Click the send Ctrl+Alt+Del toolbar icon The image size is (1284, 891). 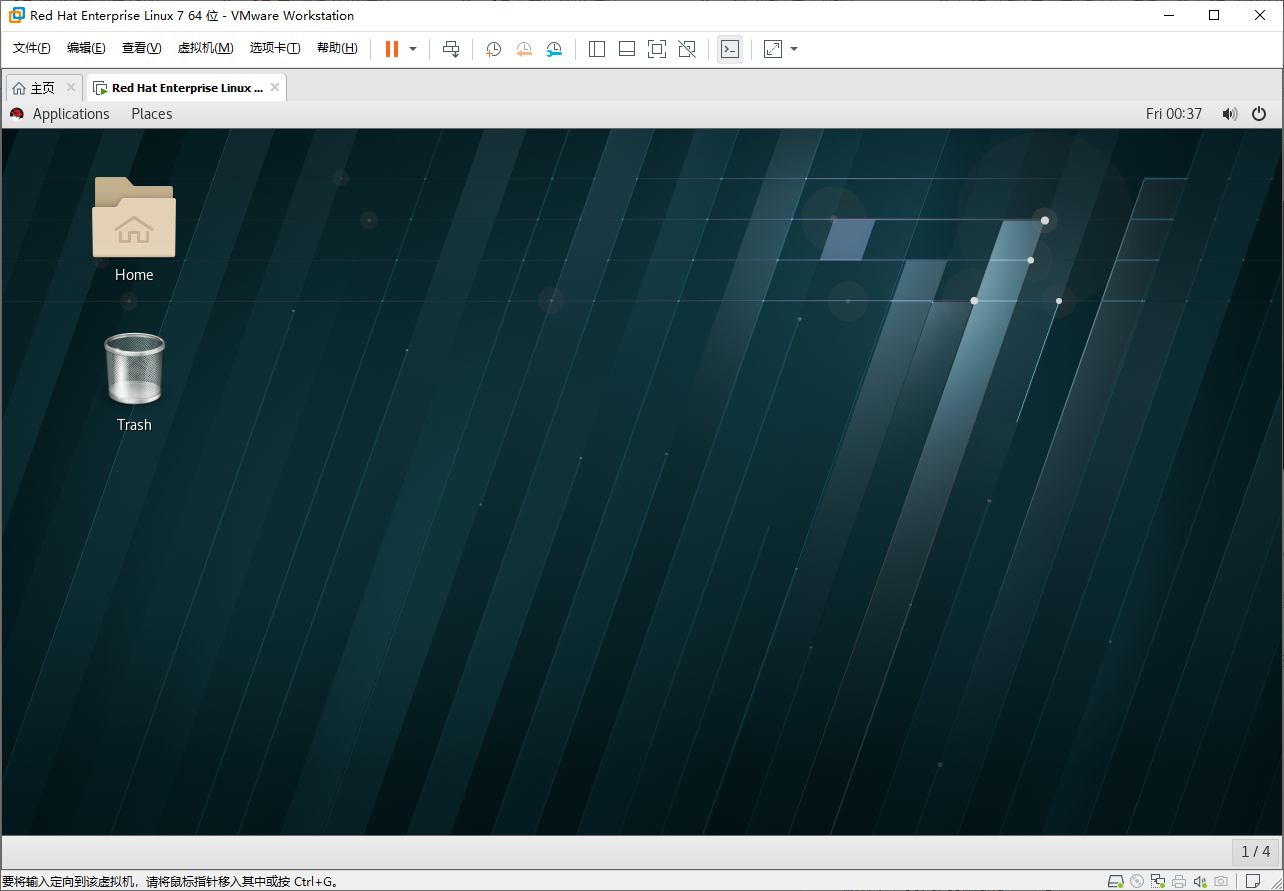451,49
